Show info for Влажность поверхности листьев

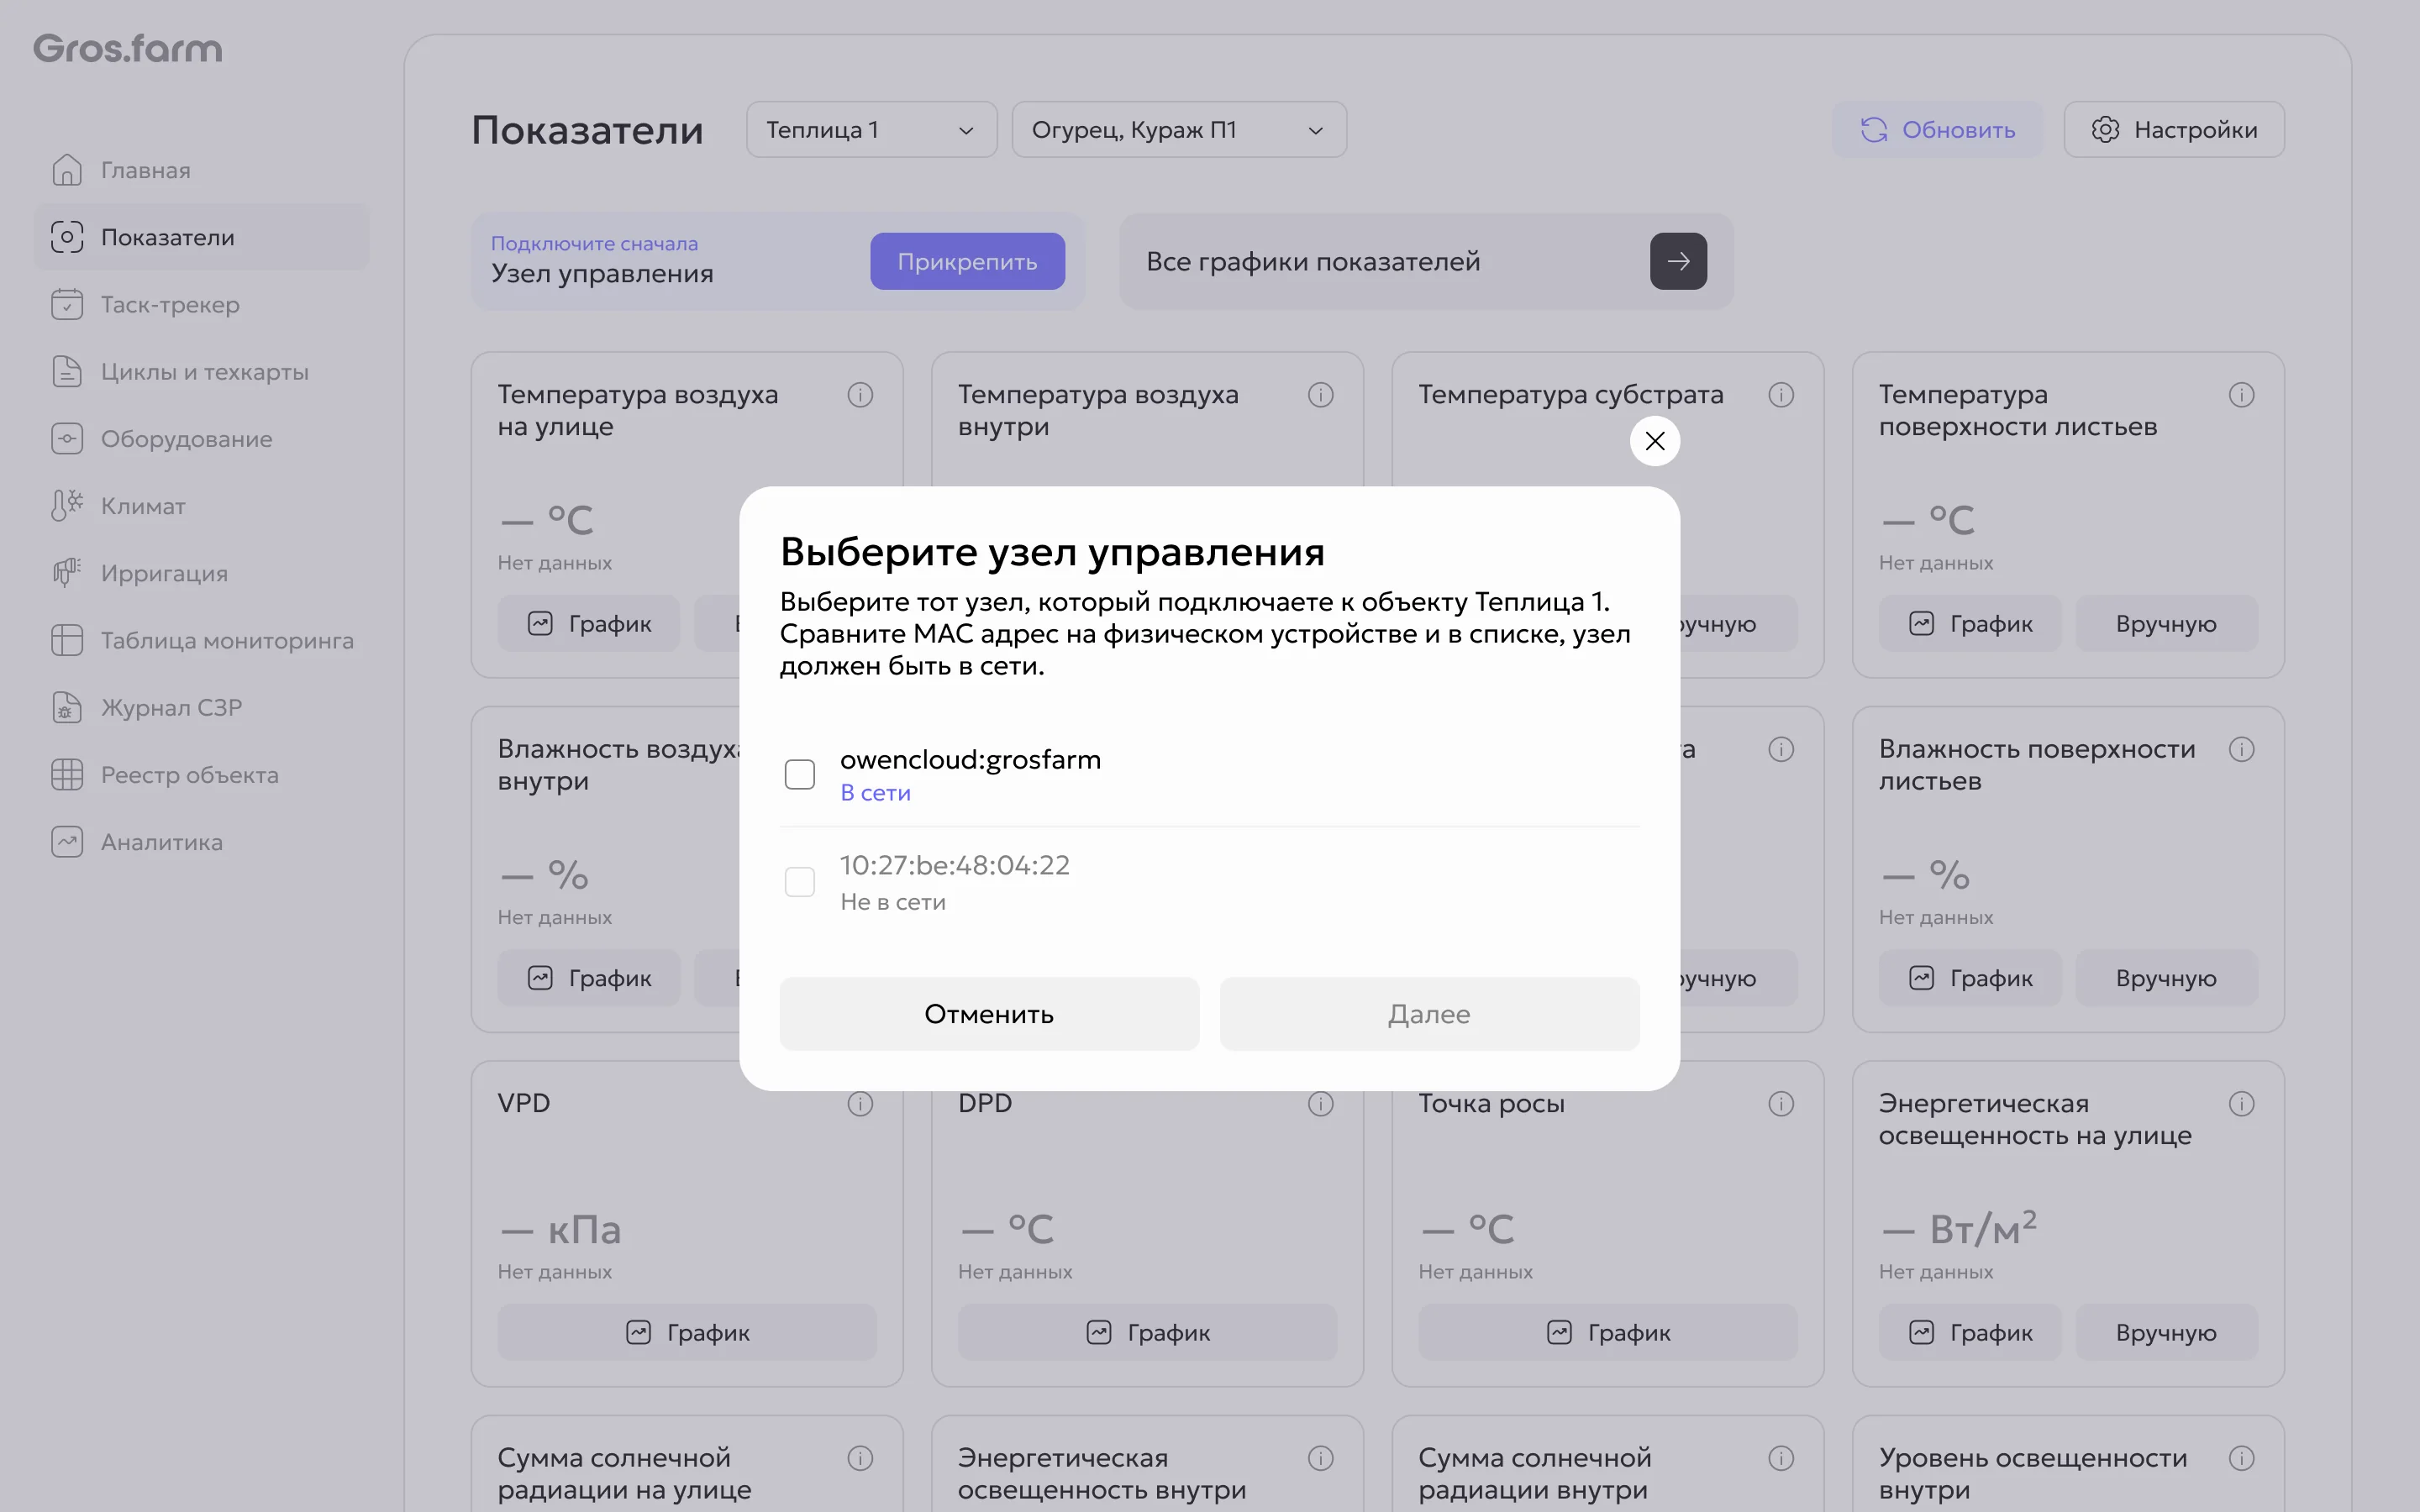[2241, 749]
